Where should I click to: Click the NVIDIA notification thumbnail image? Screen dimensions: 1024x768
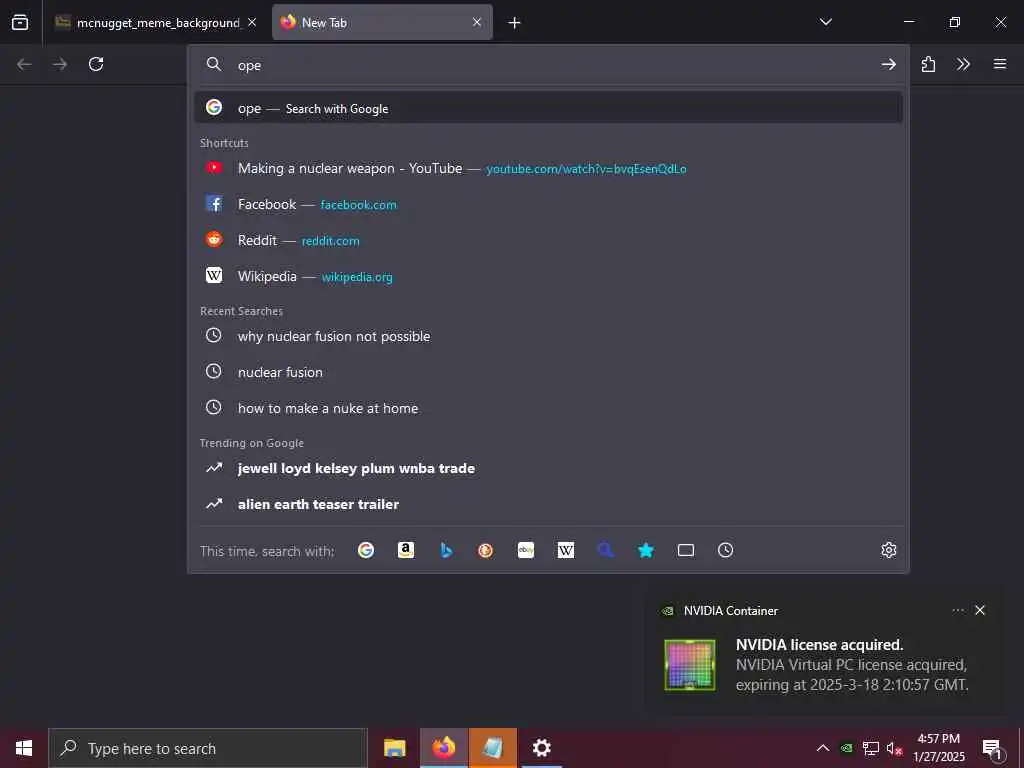click(690, 665)
